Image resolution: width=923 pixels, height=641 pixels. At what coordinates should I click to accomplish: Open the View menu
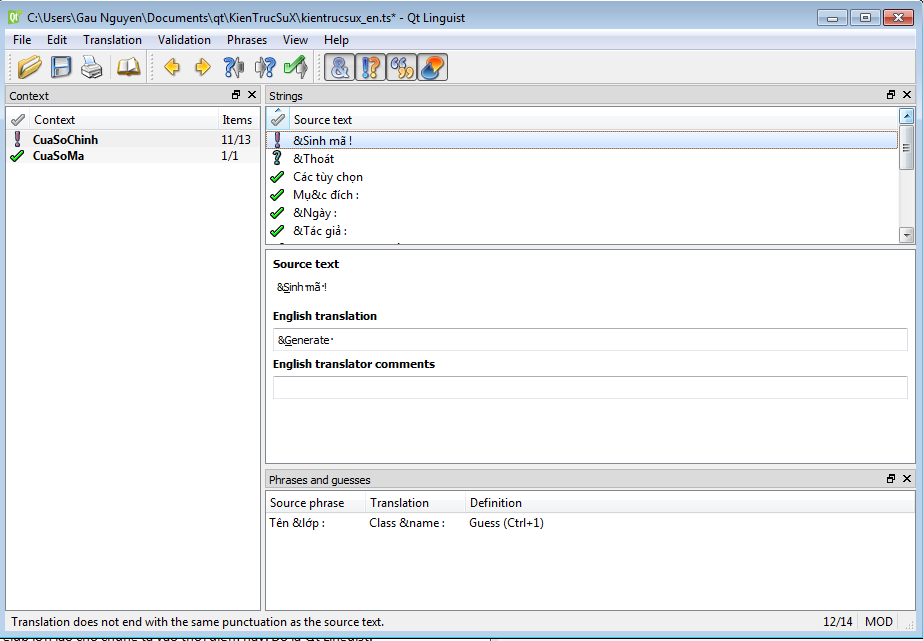295,39
